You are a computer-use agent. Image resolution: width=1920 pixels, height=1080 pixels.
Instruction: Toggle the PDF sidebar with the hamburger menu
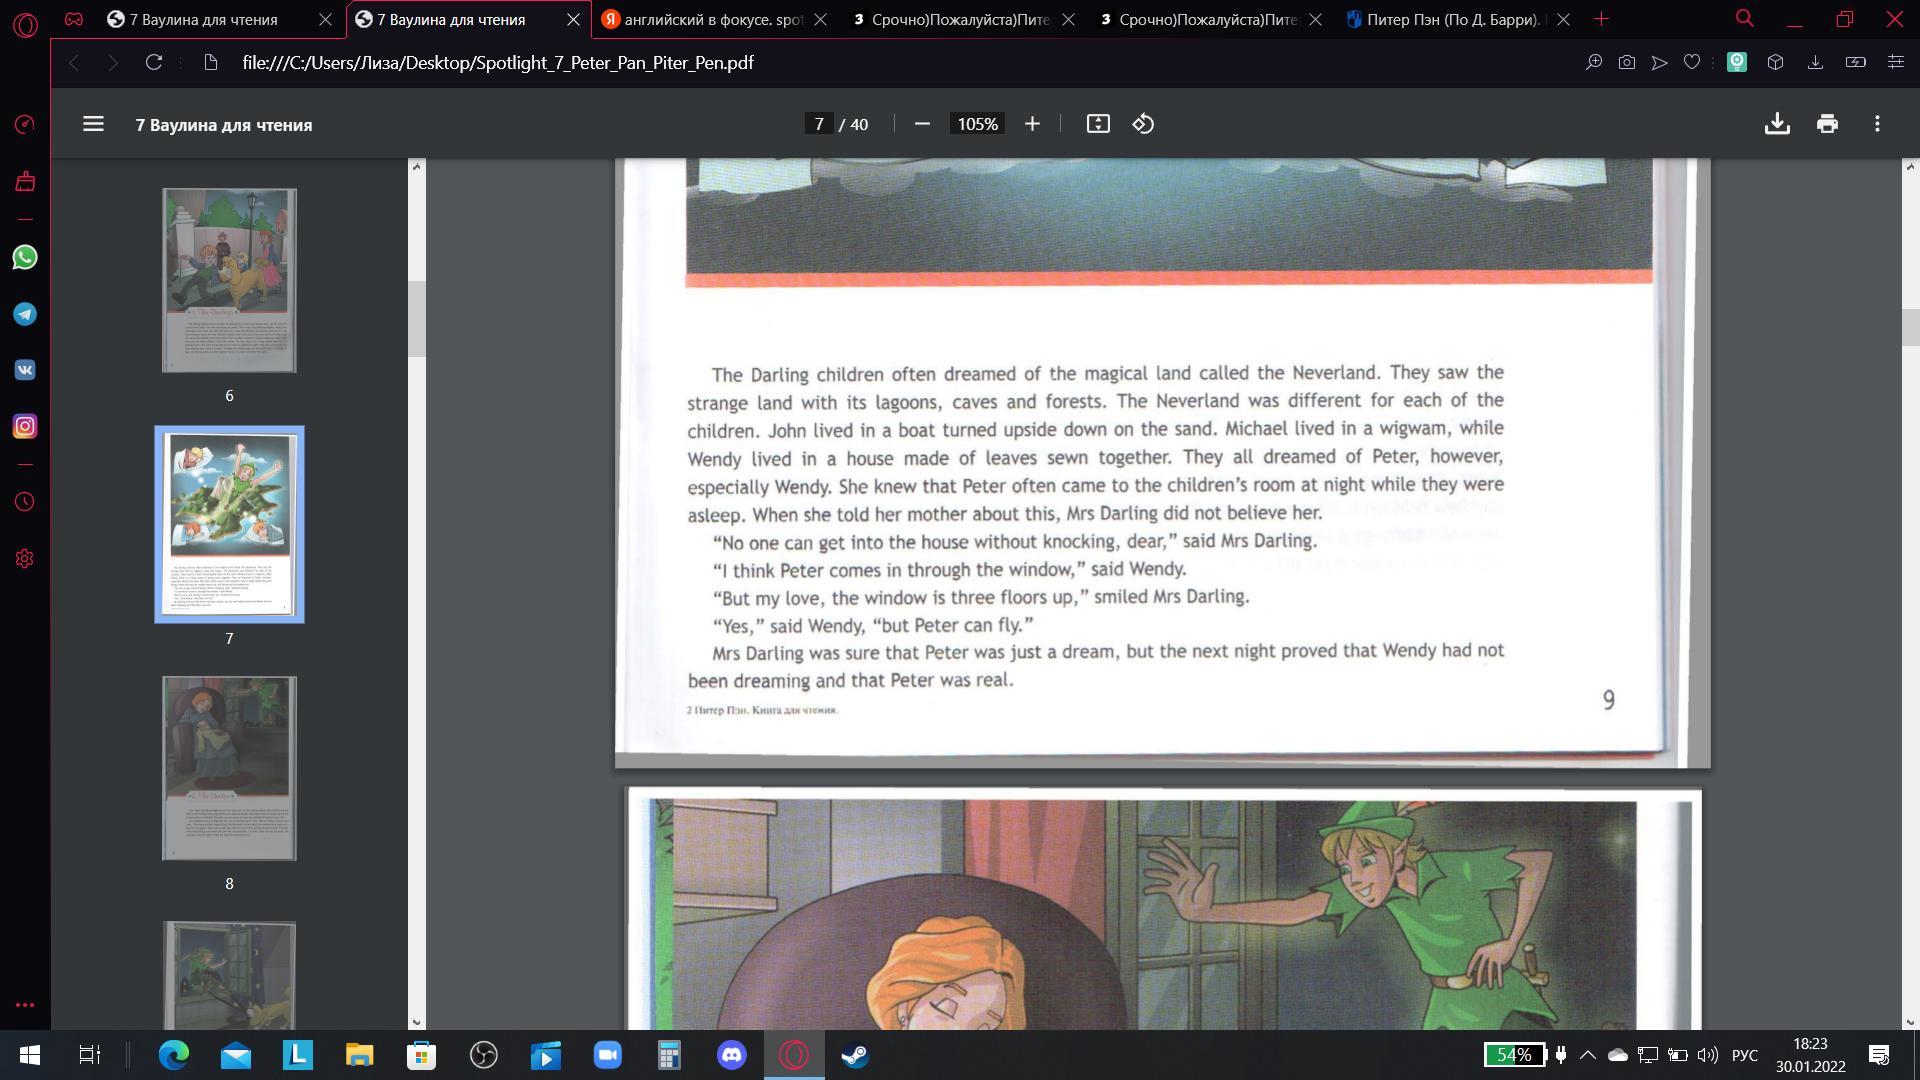tap(93, 124)
